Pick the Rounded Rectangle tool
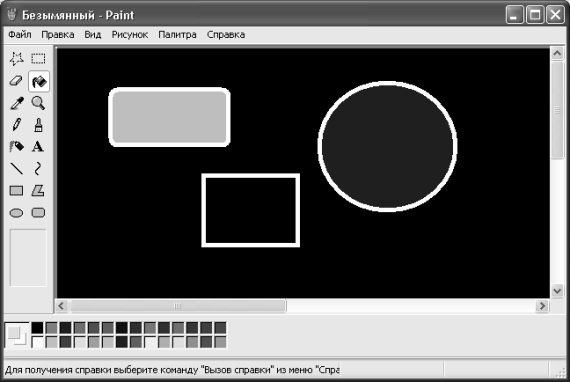Screen dimensions: 570x382 38,213
